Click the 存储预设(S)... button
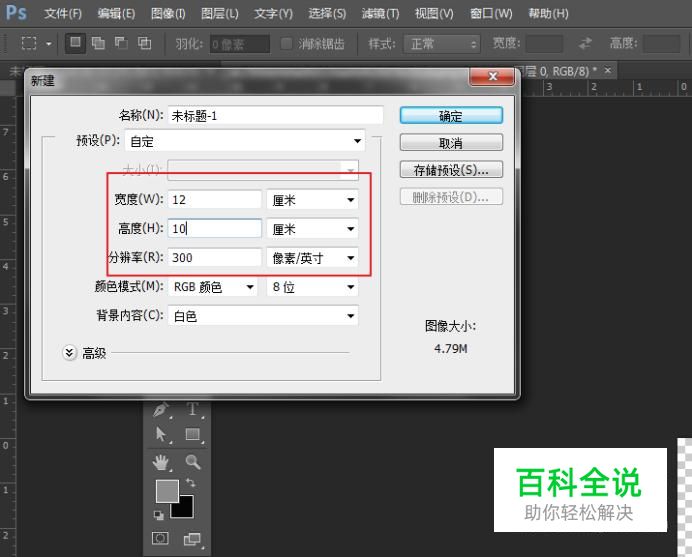The image size is (692, 557). (x=450, y=170)
